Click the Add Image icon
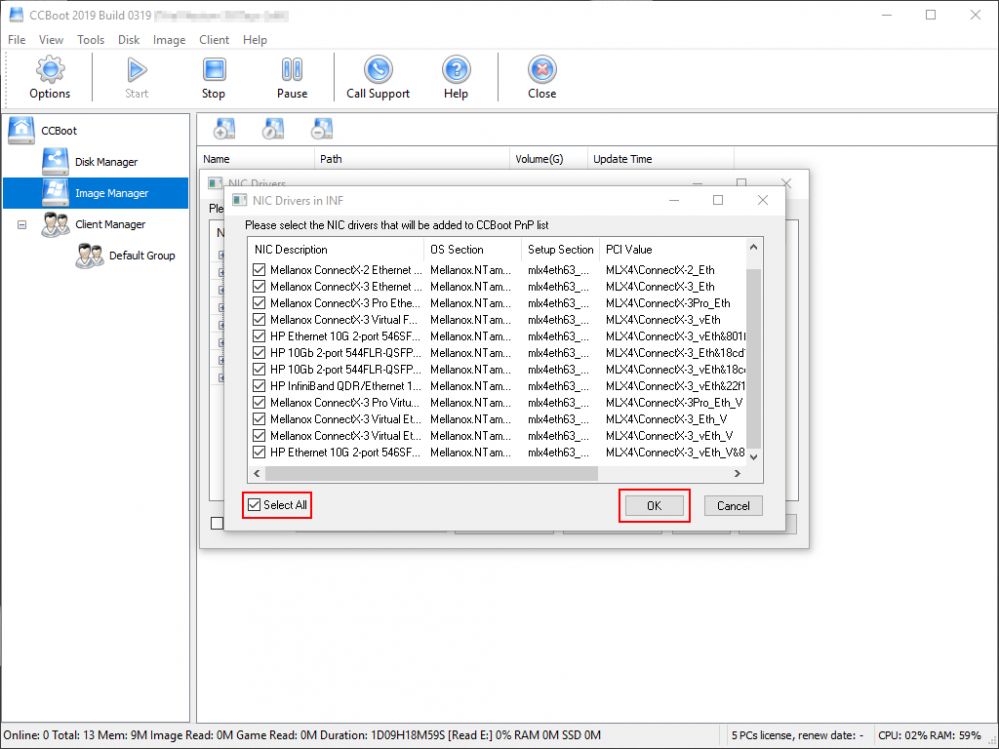Image resolution: width=999 pixels, height=749 pixels. coord(224,129)
